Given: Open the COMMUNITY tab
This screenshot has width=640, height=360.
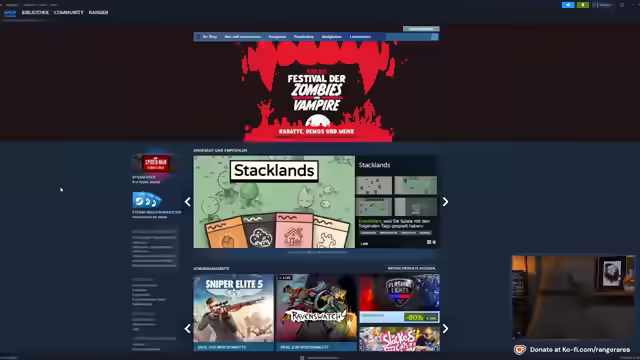Looking at the screenshot, I should (x=69, y=13).
